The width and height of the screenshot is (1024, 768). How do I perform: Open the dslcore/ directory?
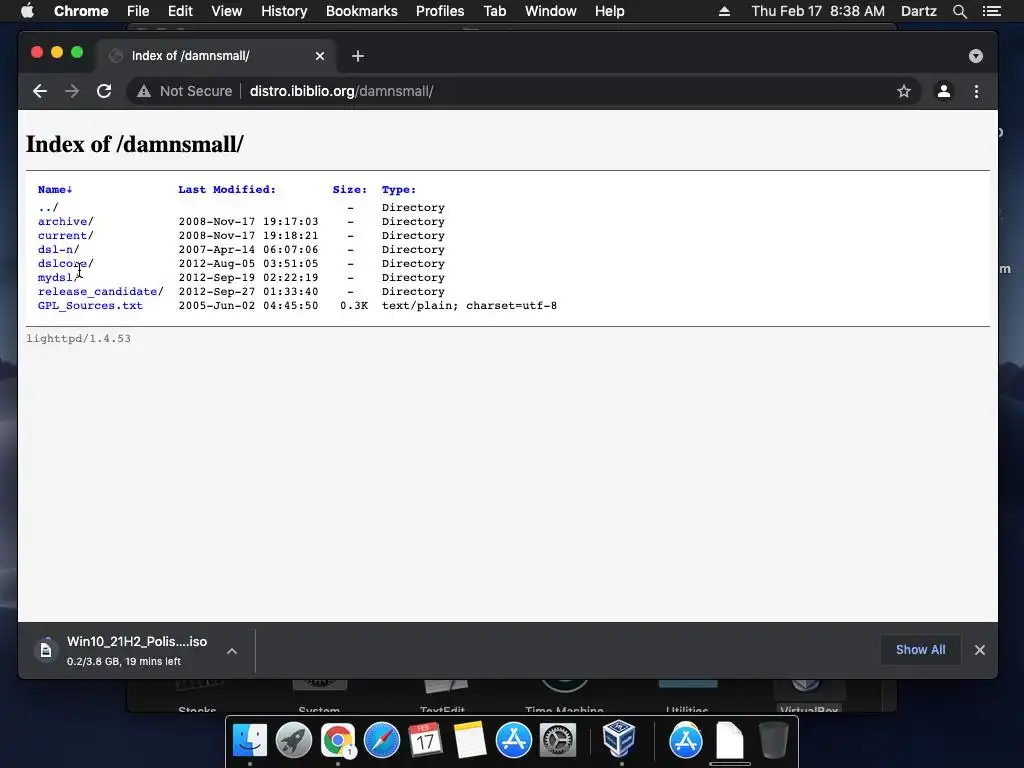(x=65, y=264)
